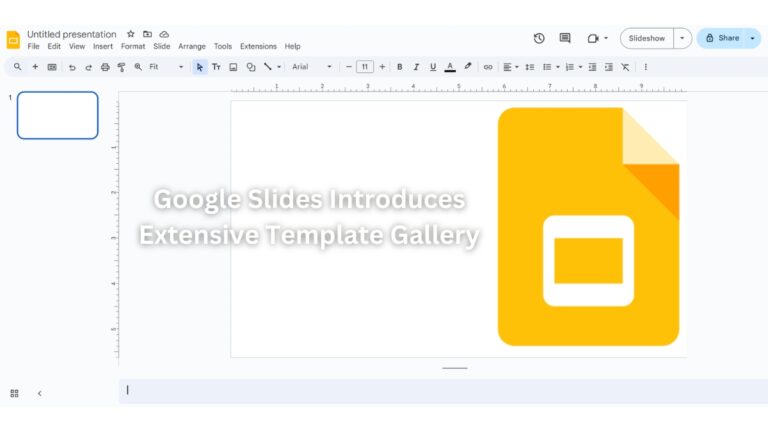Screen dimensions: 768x432
Task: Decrease font size with minus
Action: point(349,67)
